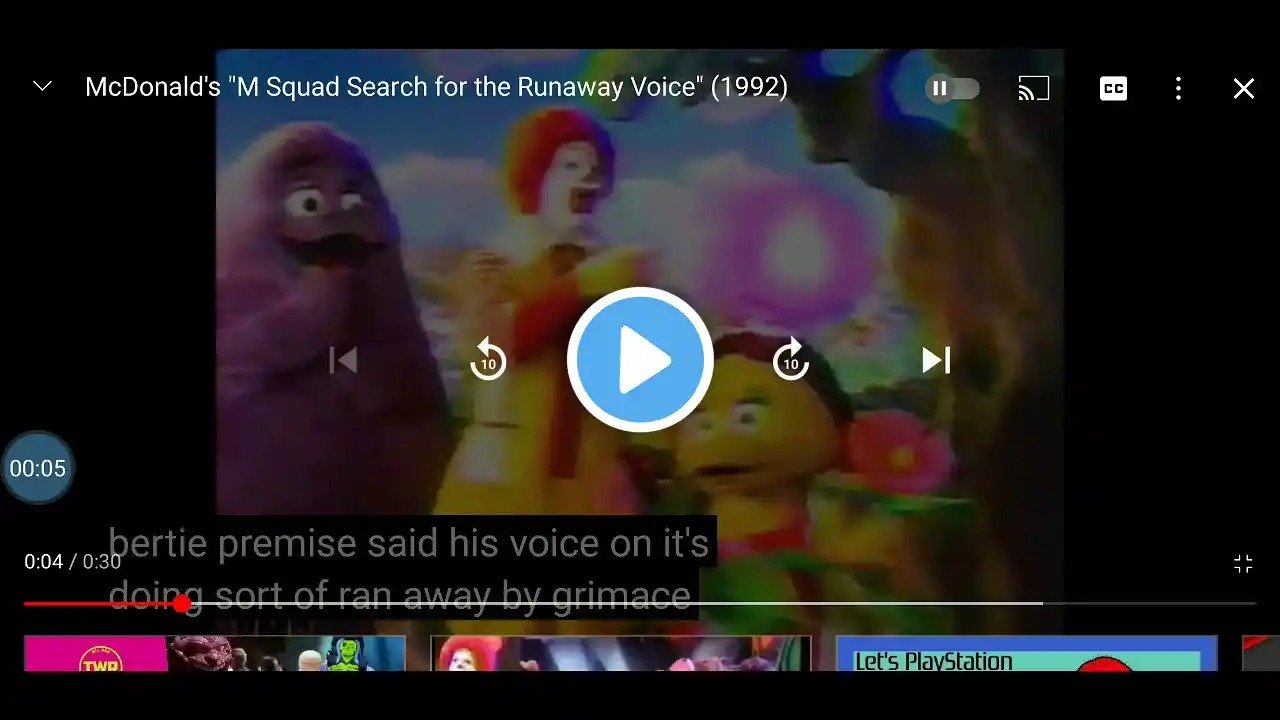Skip to the next video
The width and height of the screenshot is (1280, 720).
tap(936, 360)
